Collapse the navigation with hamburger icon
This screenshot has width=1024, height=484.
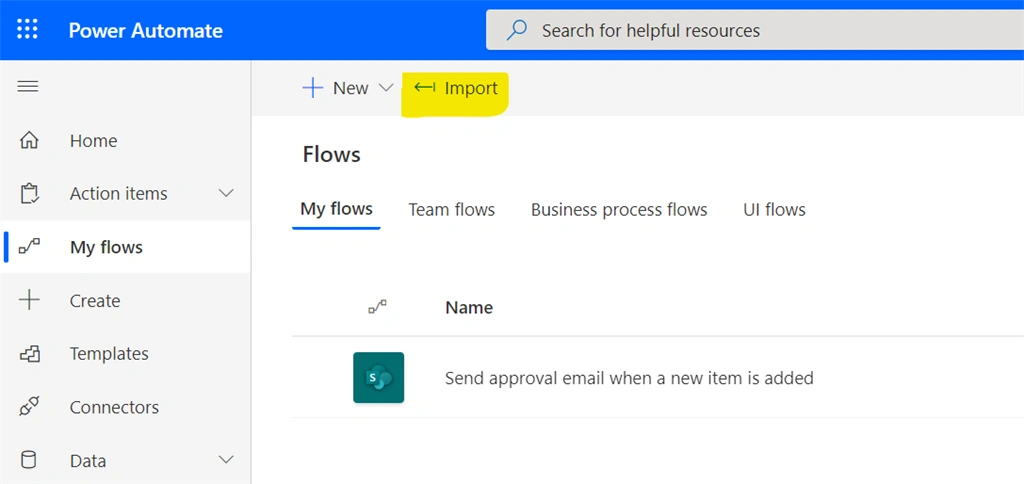coord(27,86)
